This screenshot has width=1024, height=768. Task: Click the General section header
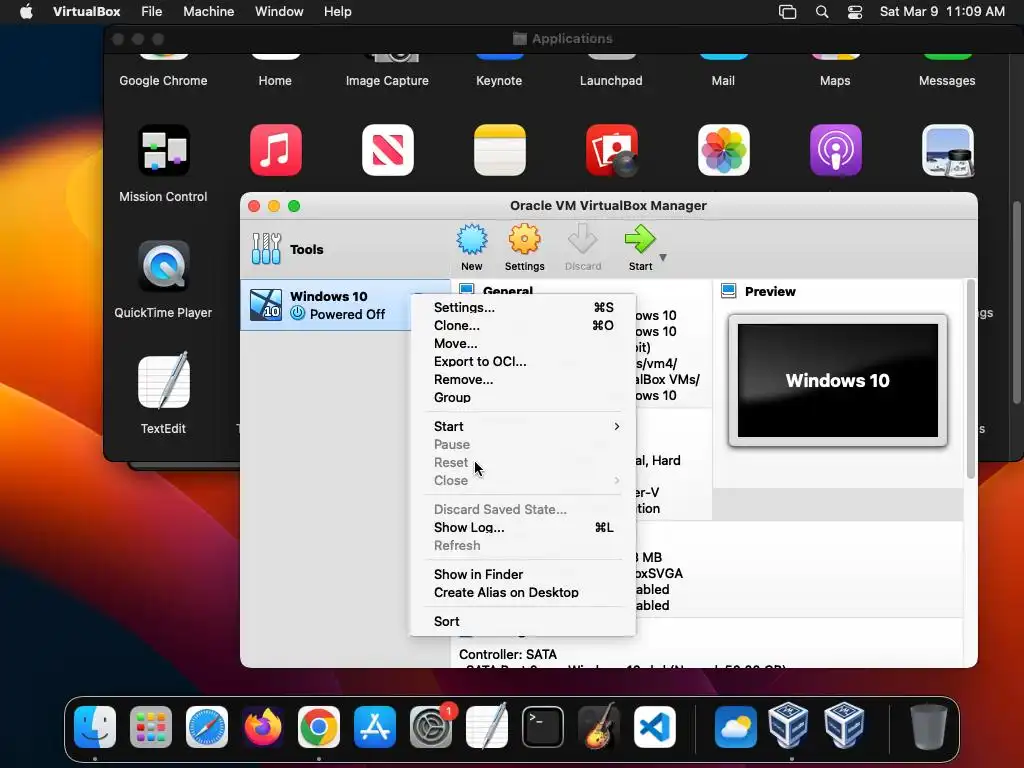[507, 291]
